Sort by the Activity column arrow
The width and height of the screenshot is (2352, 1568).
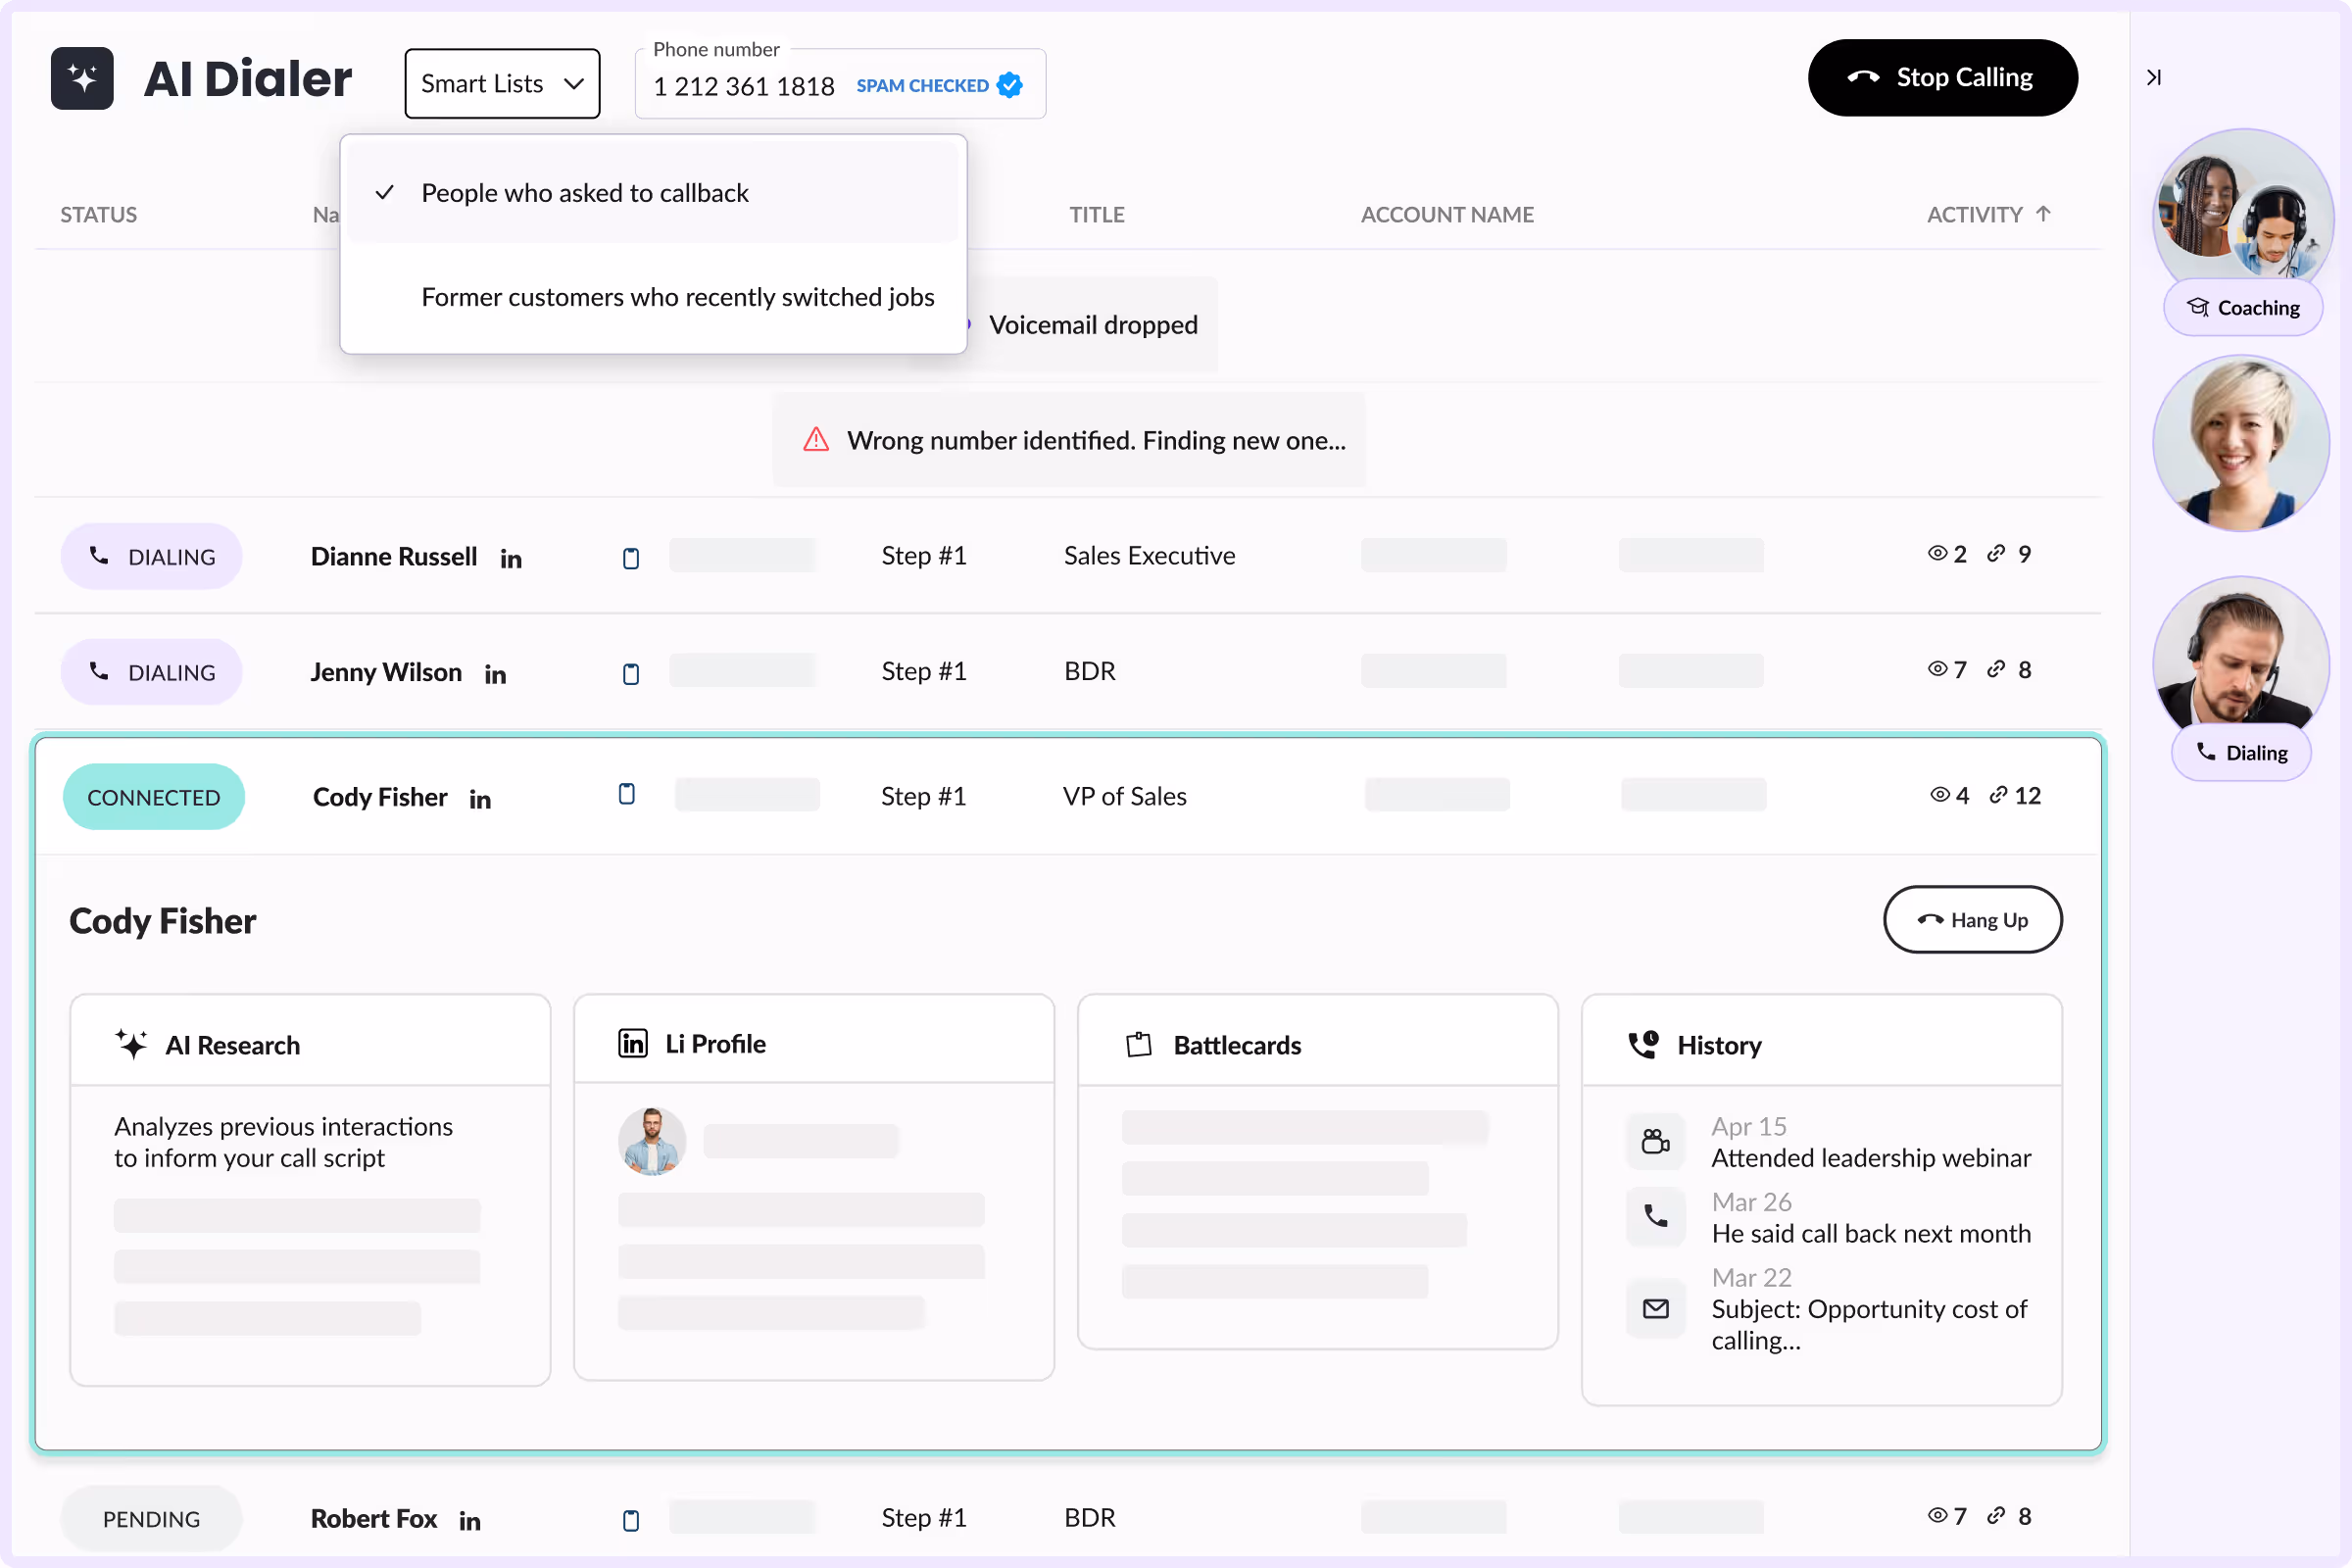point(2043,214)
